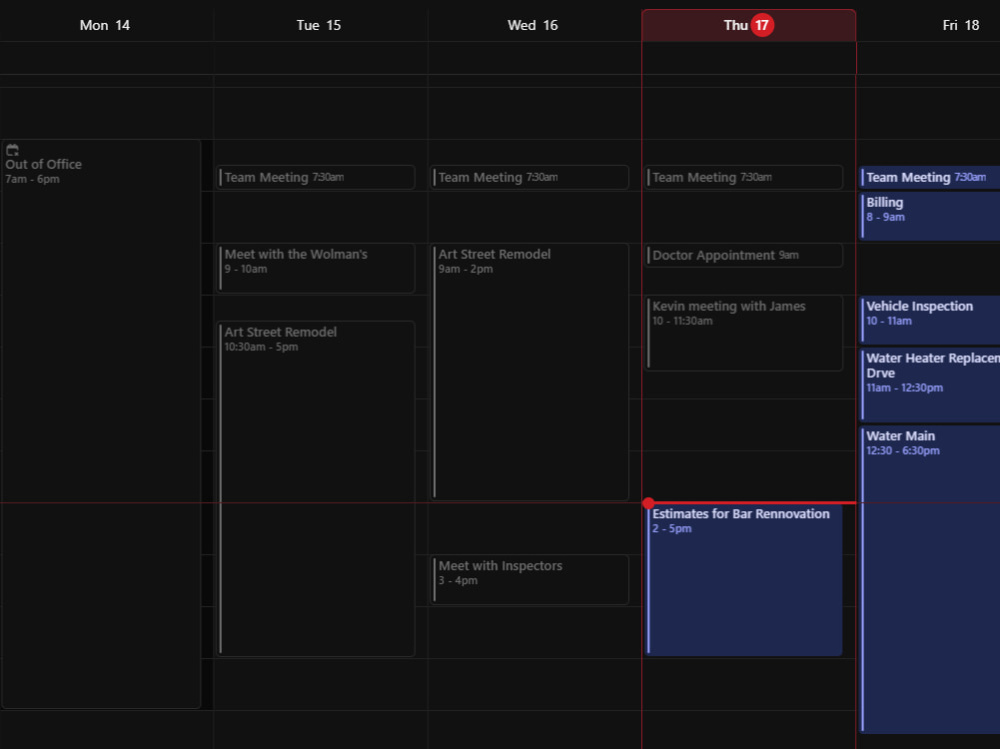Select the Mon 14 day header
1000x749 pixels.
click(x=105, y=26)
